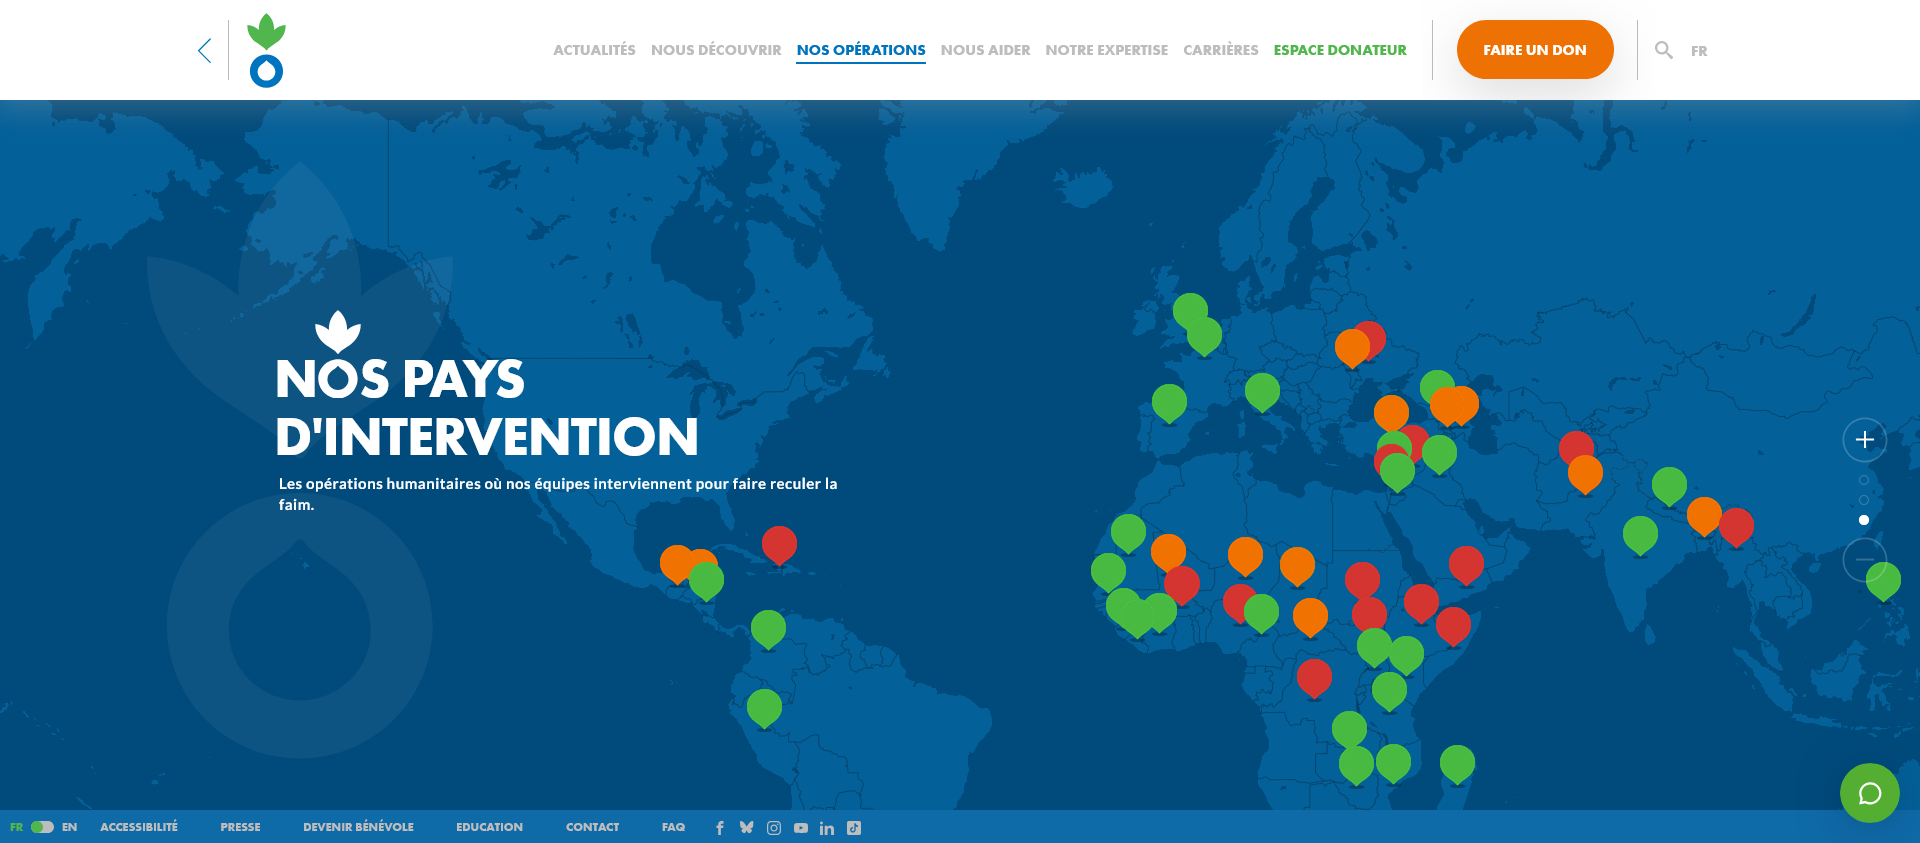Visit the Facebook page icon in the footer
The image size is (1920, 843).
coord(720,828)
